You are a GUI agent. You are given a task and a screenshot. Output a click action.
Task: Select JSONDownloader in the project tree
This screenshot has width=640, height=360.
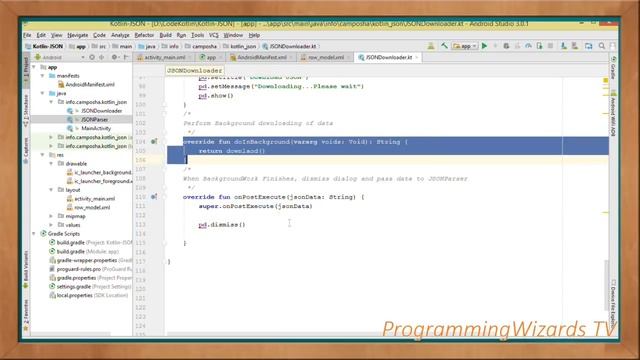click(x=102, y=111)
